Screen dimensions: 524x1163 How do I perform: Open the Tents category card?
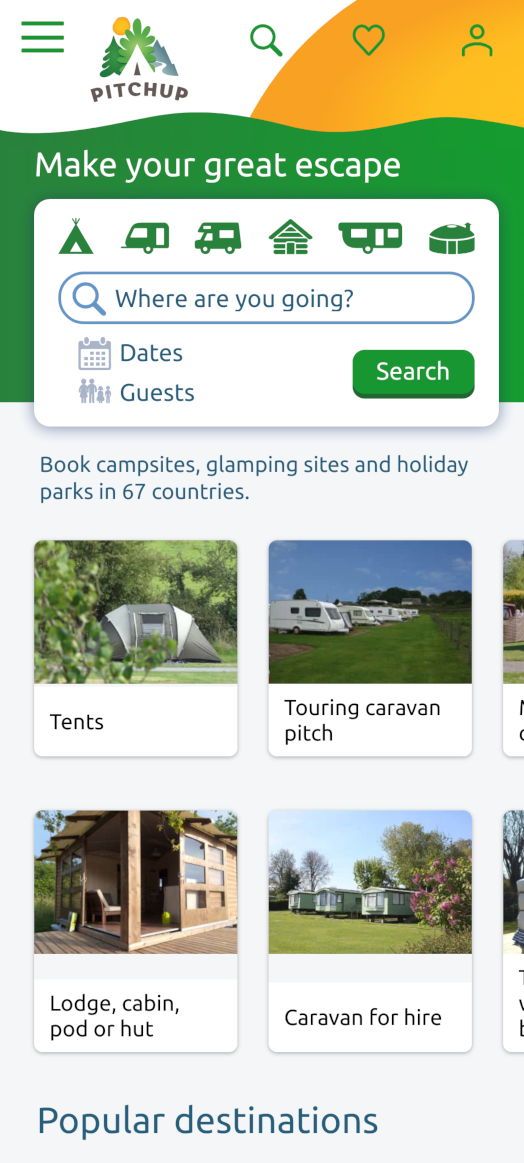pos(136,648)
